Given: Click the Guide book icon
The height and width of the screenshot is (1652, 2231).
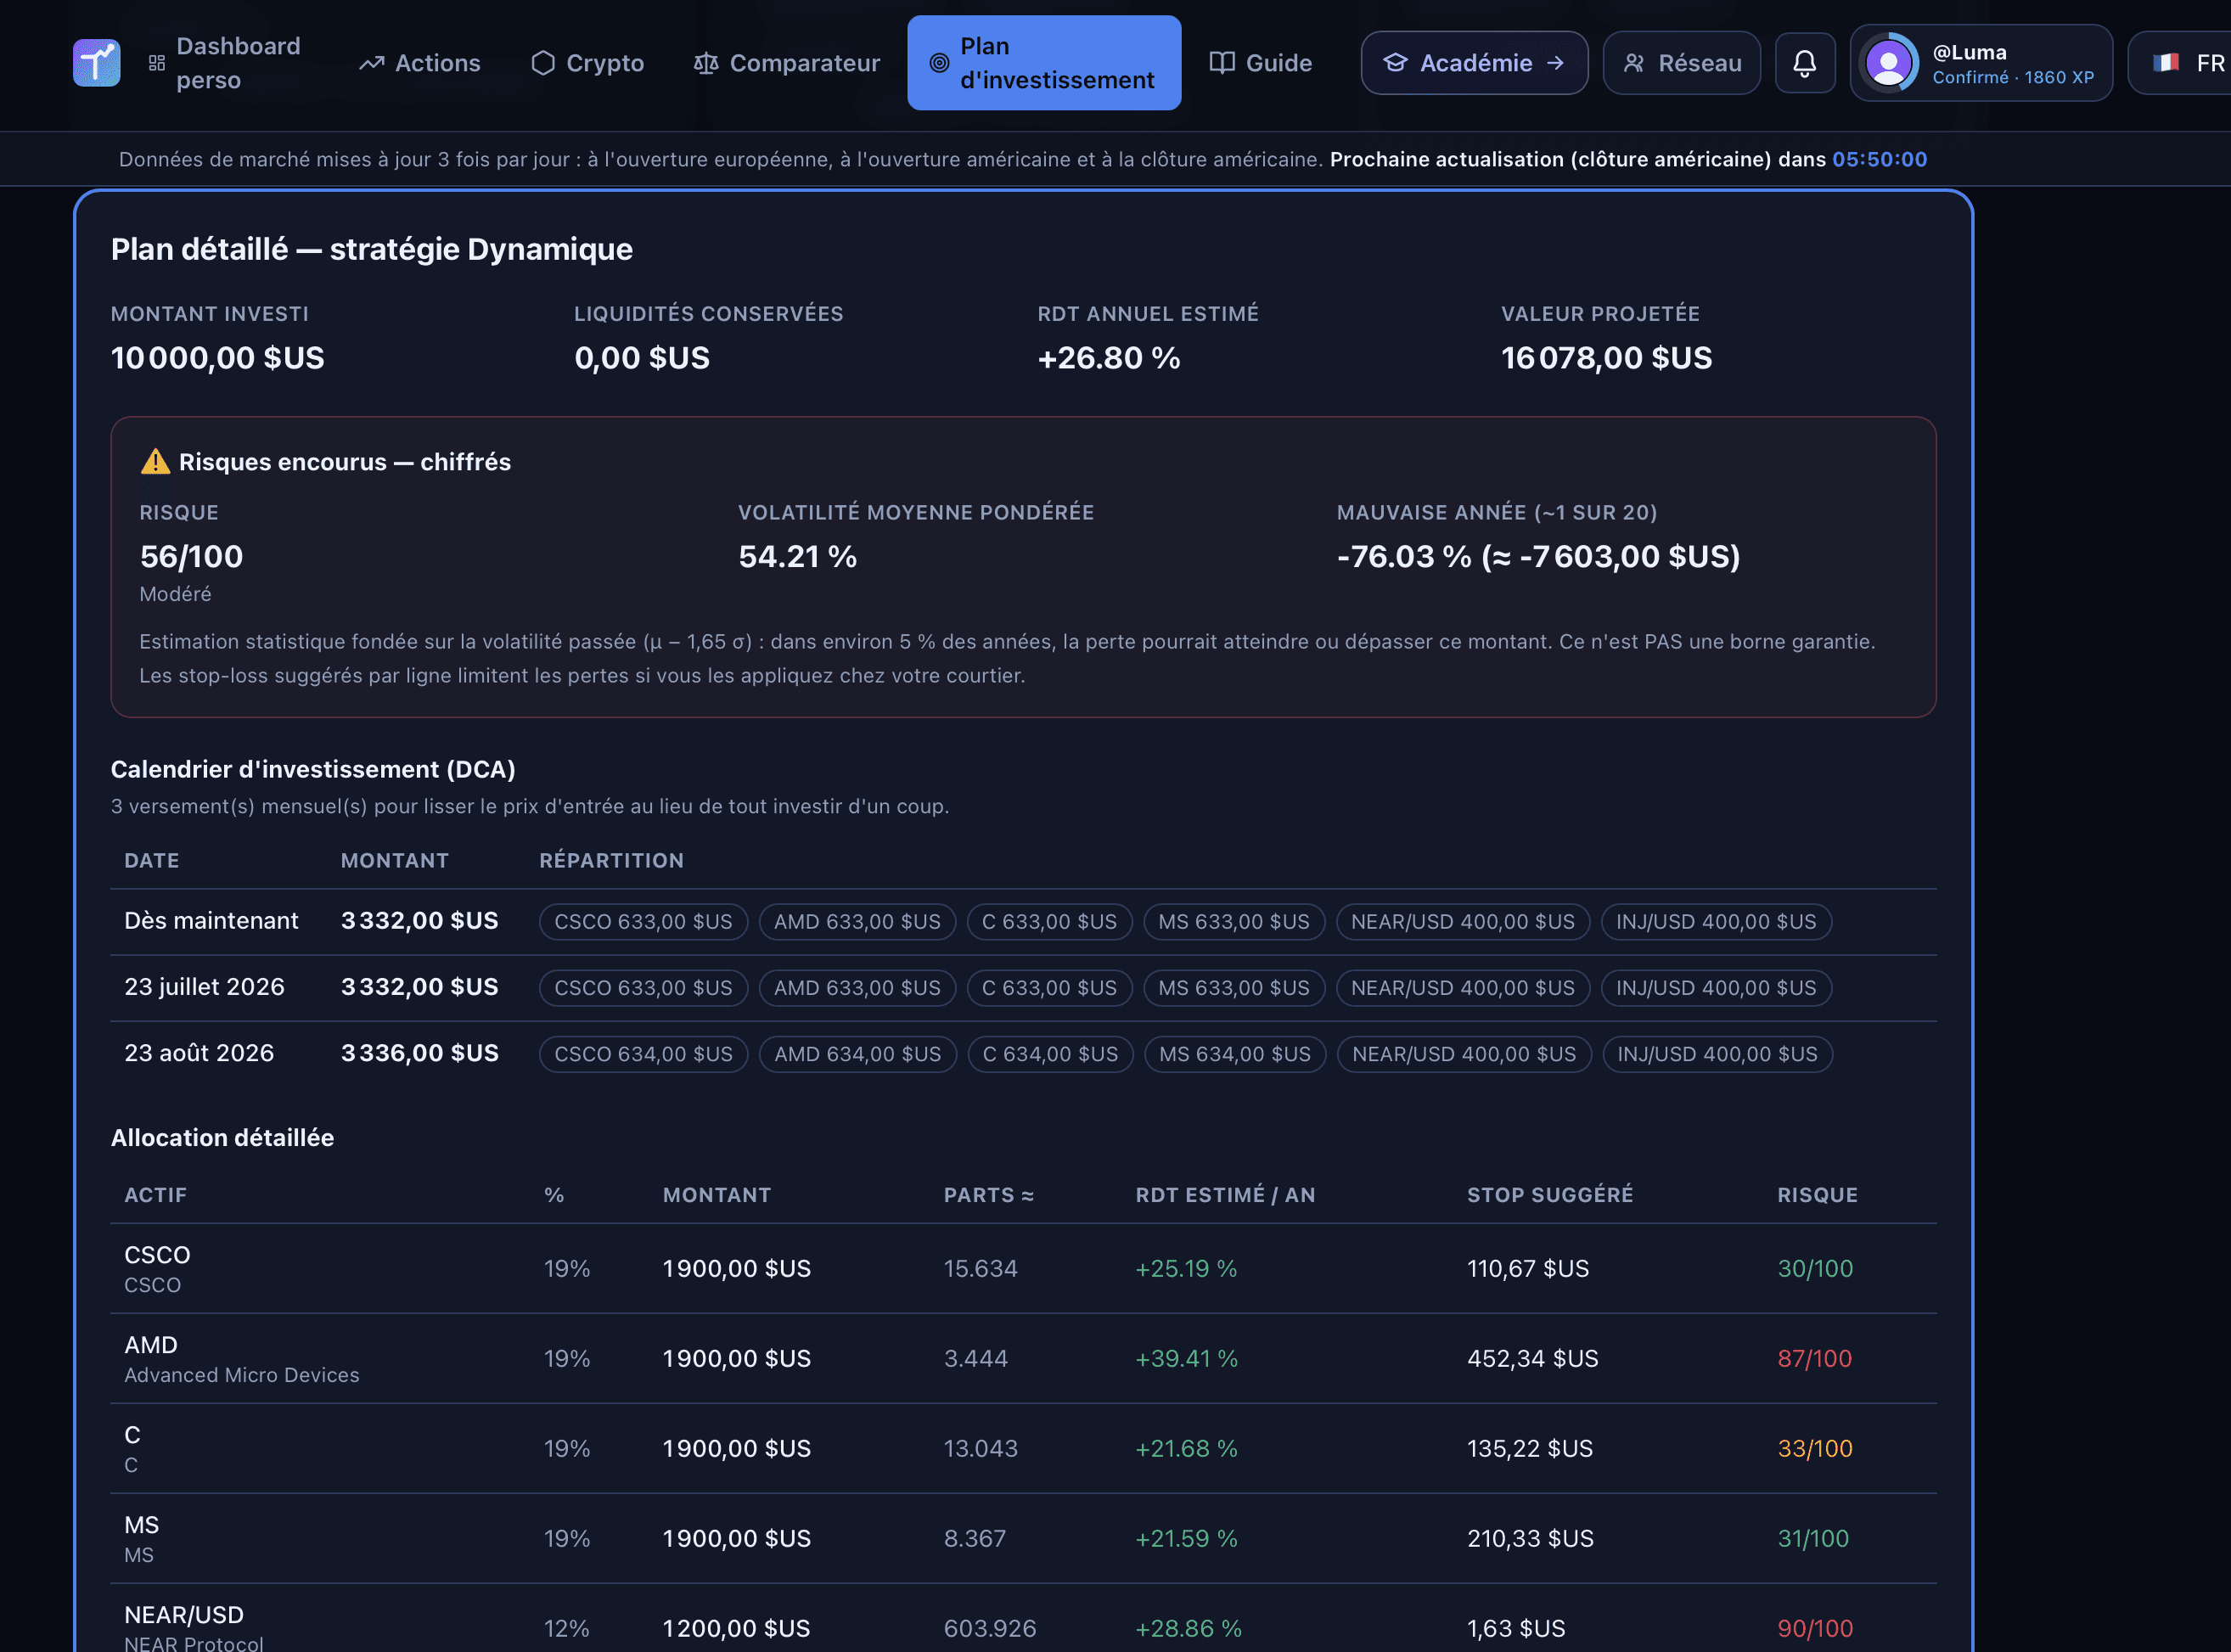Looking at the screenshot, I should click(1222, 63).
